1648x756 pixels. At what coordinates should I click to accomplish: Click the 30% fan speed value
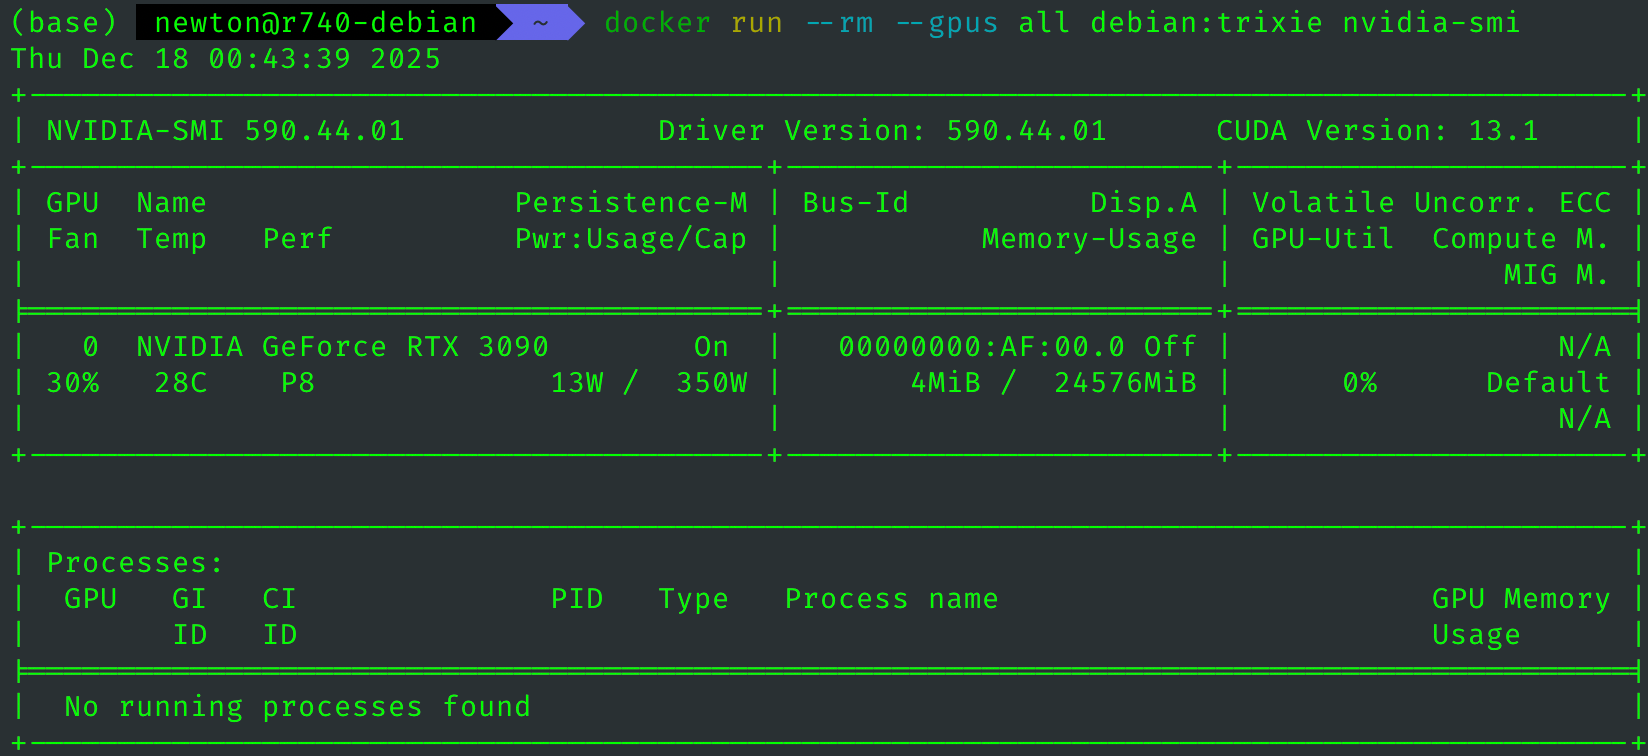(73, 383)
